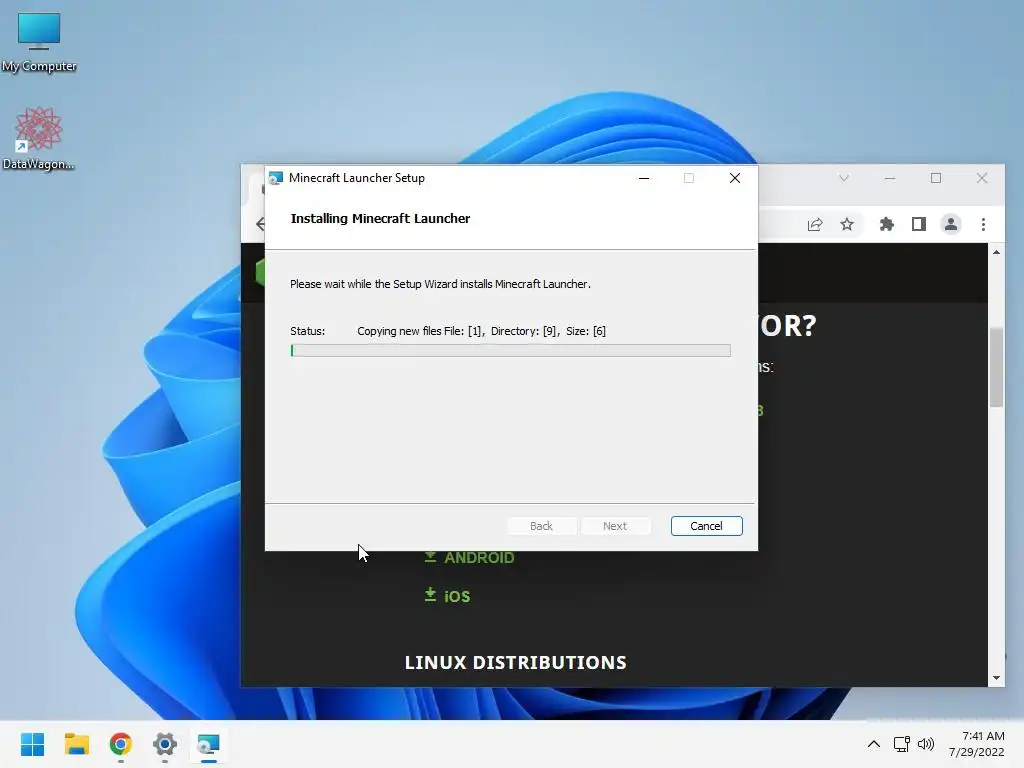Bookmark this page with the star icon
1024x768 pixels.
point(847,225)
